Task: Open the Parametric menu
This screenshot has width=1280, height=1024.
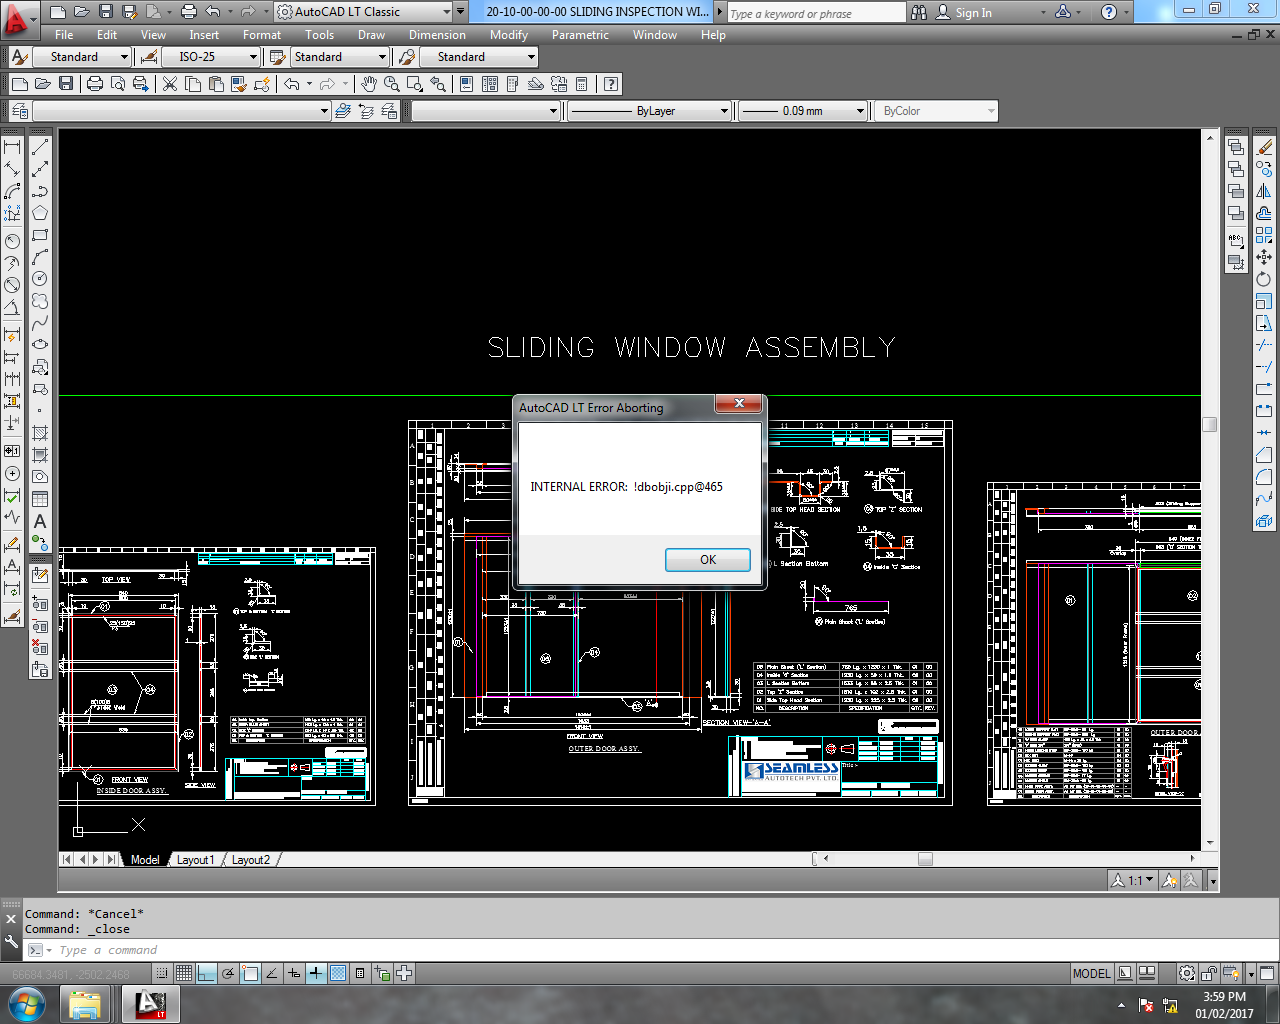Action: click(x=580, y=35)
